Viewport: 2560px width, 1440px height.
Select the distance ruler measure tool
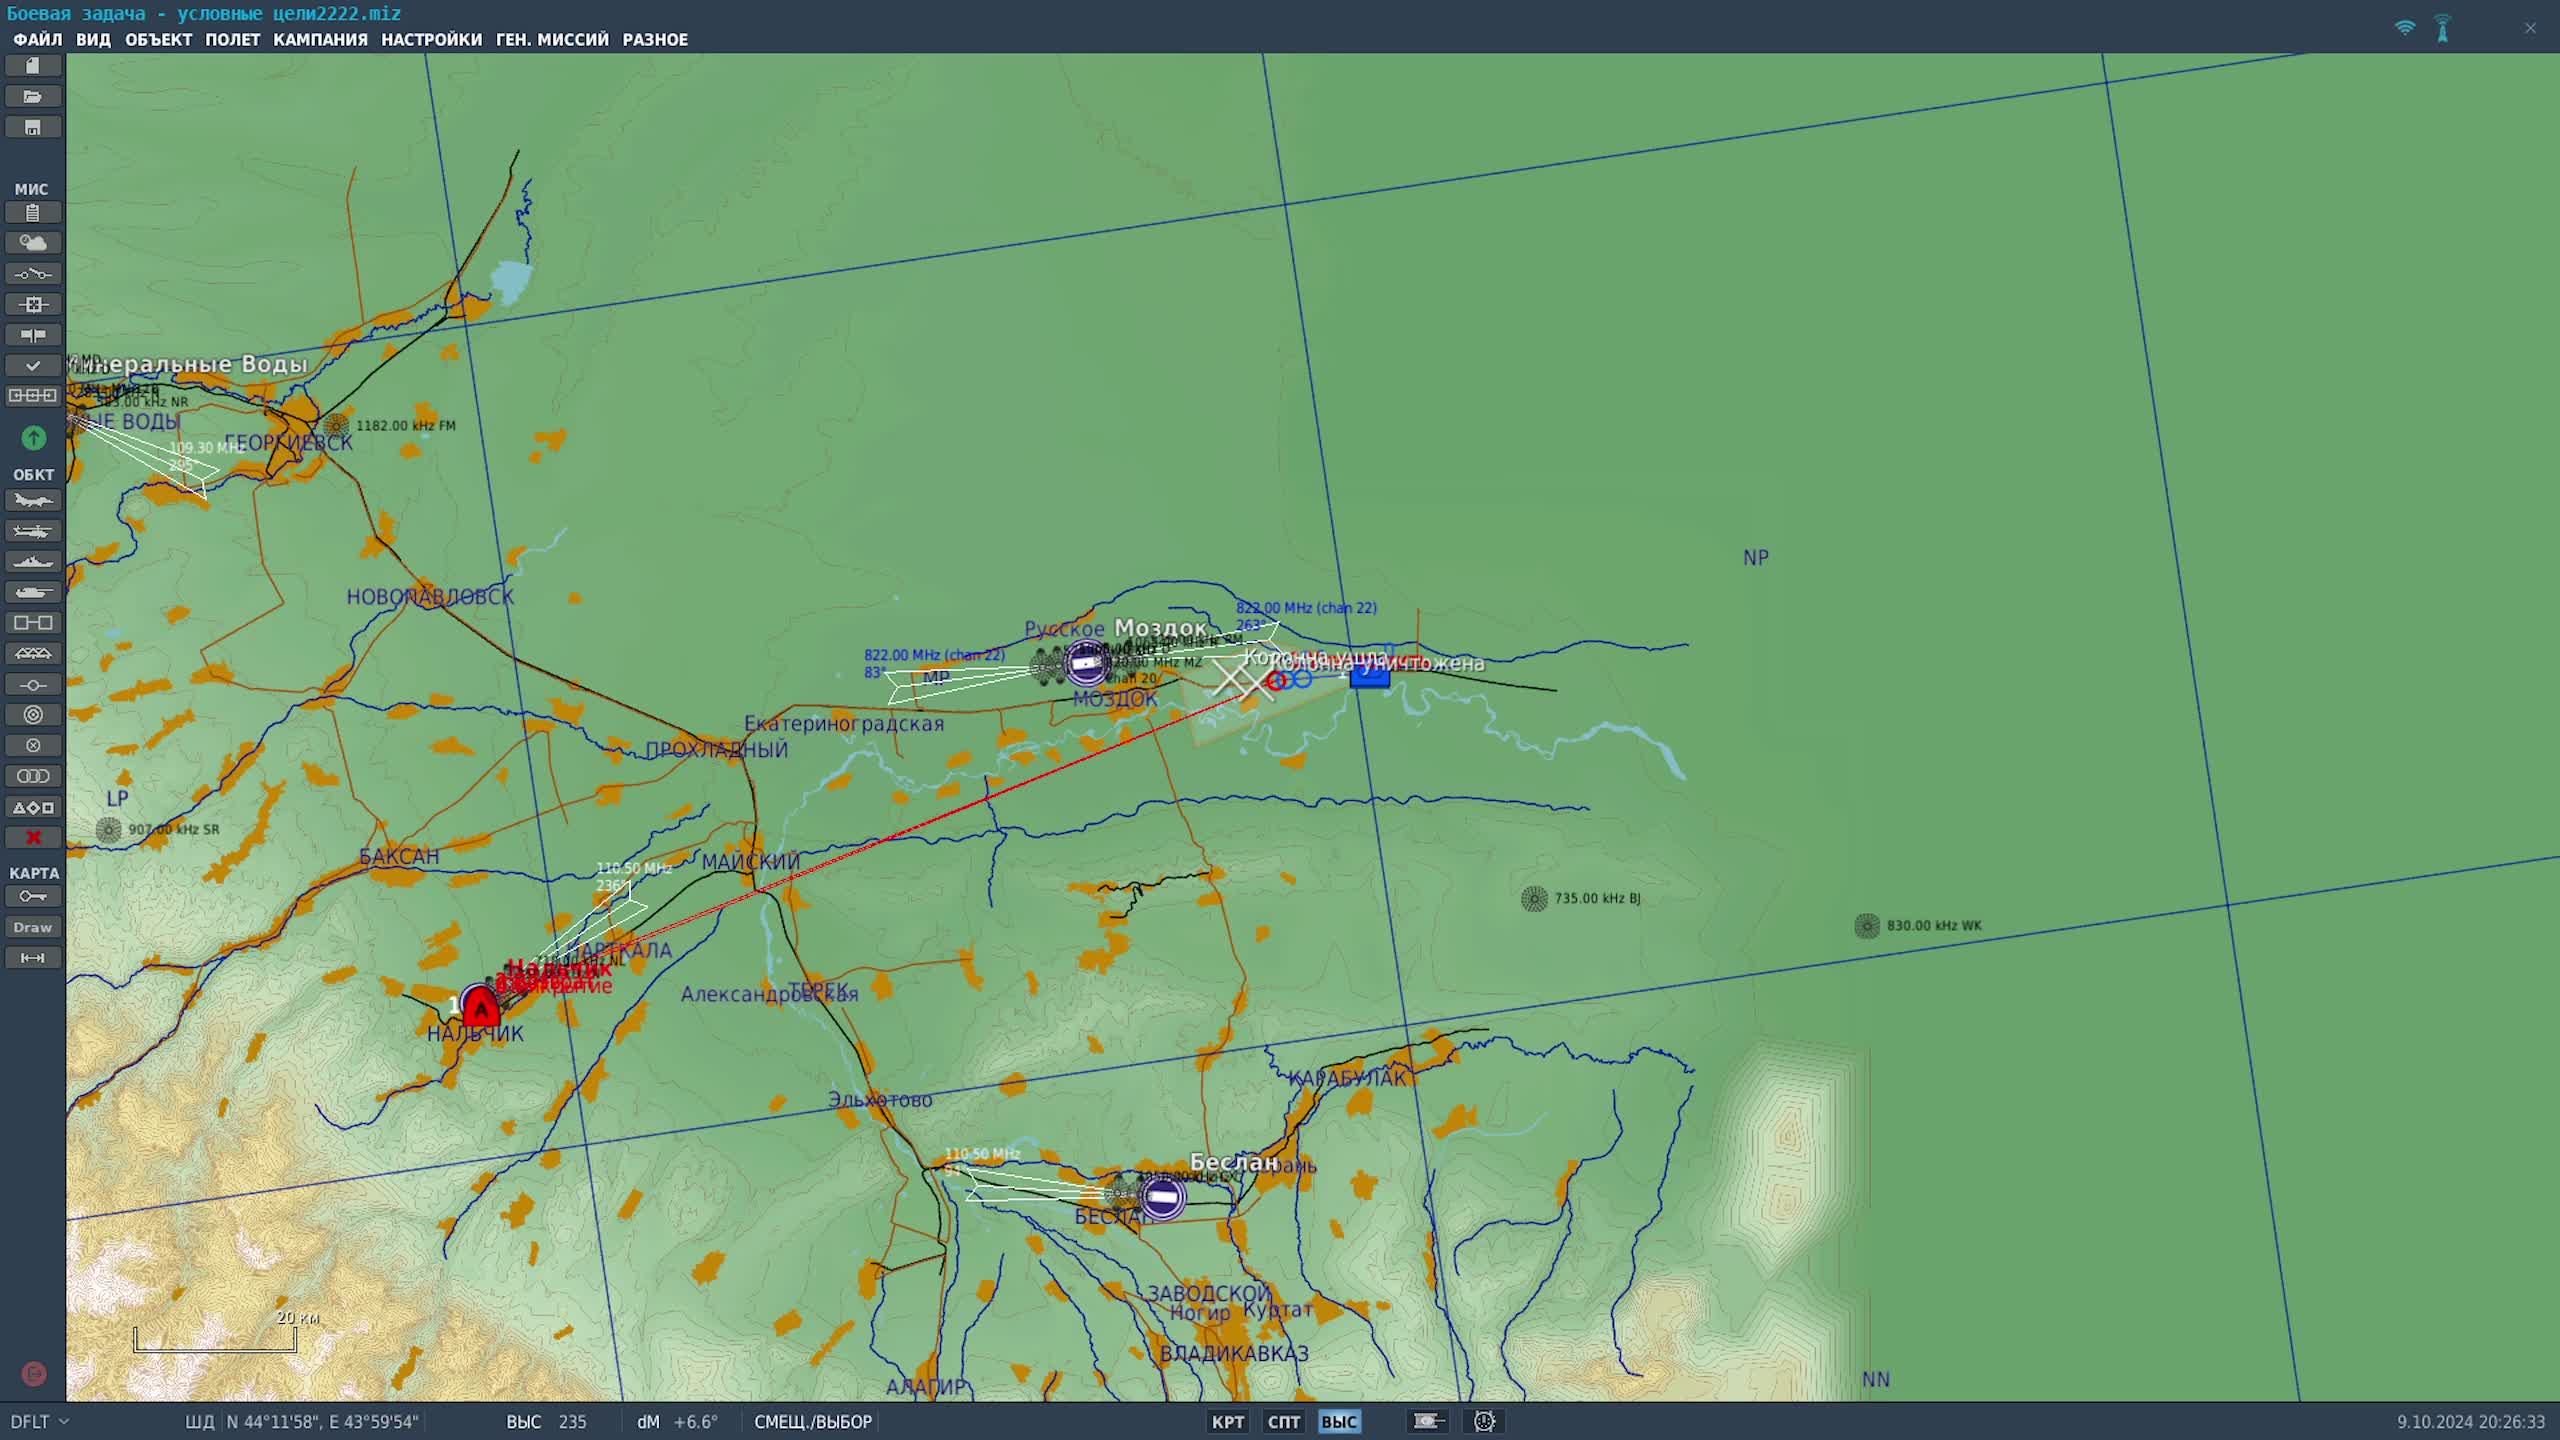pyautogui.click(x=33, y=958)
